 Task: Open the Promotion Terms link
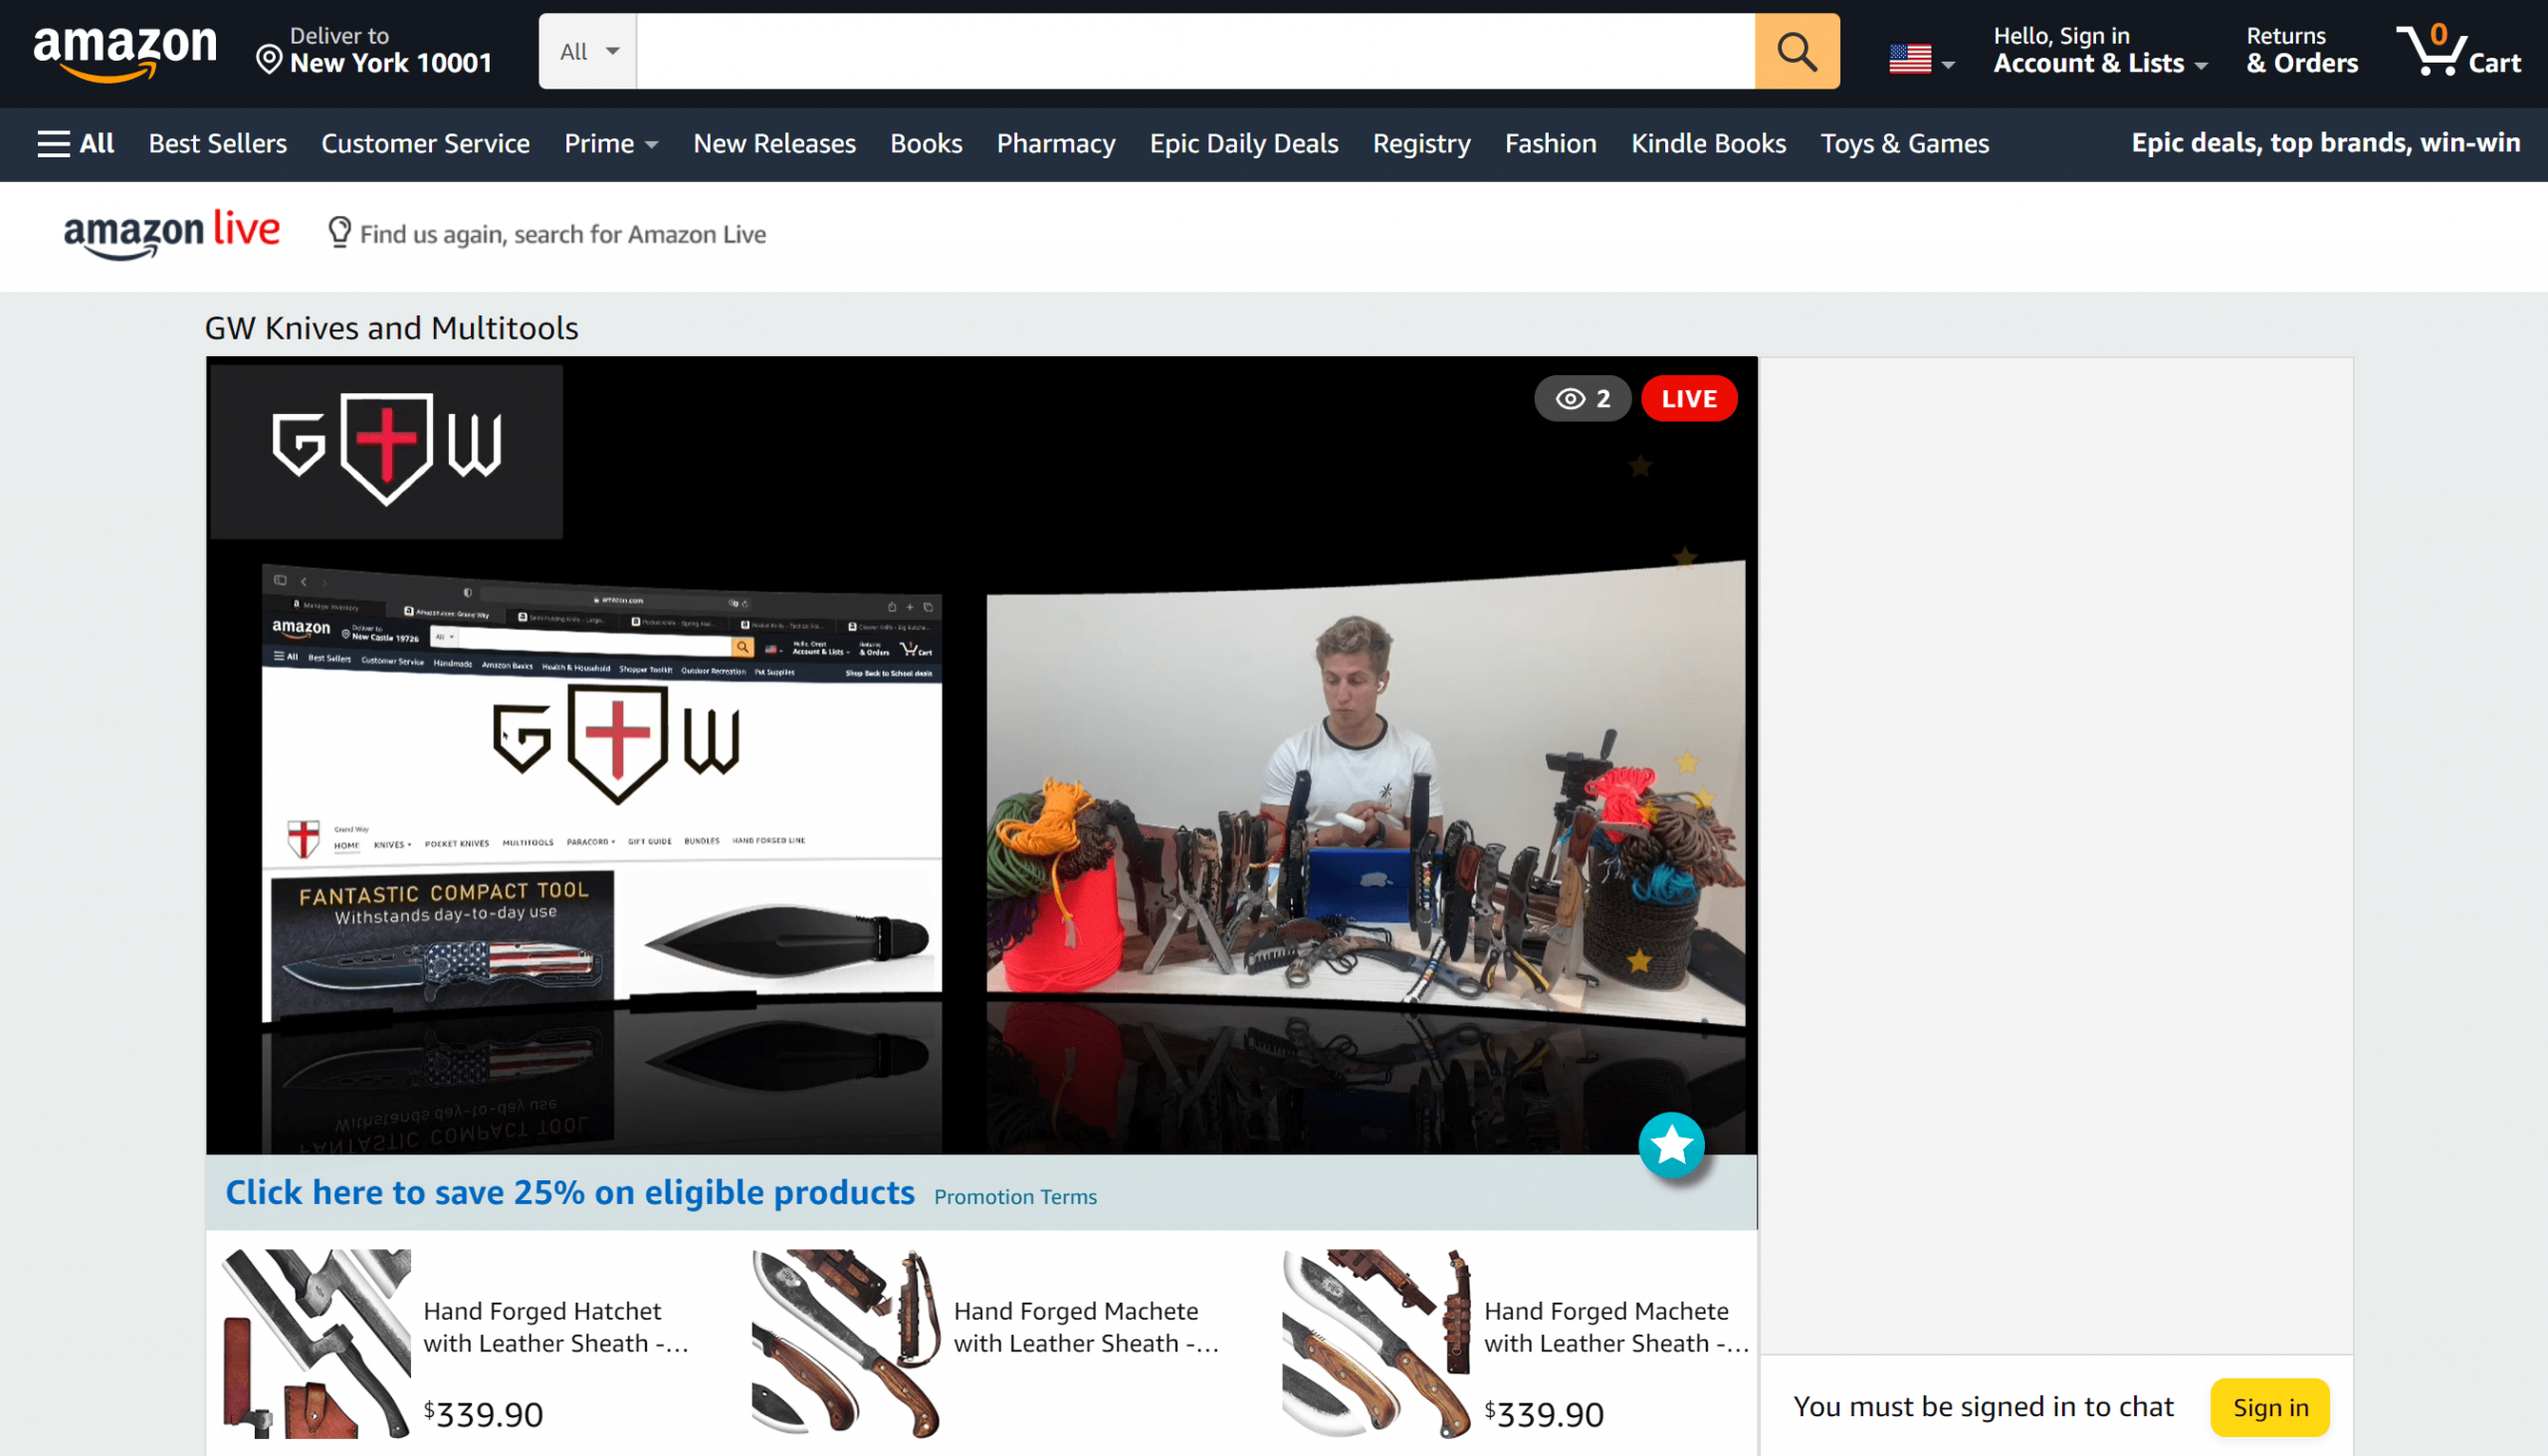(1015, 1197)
